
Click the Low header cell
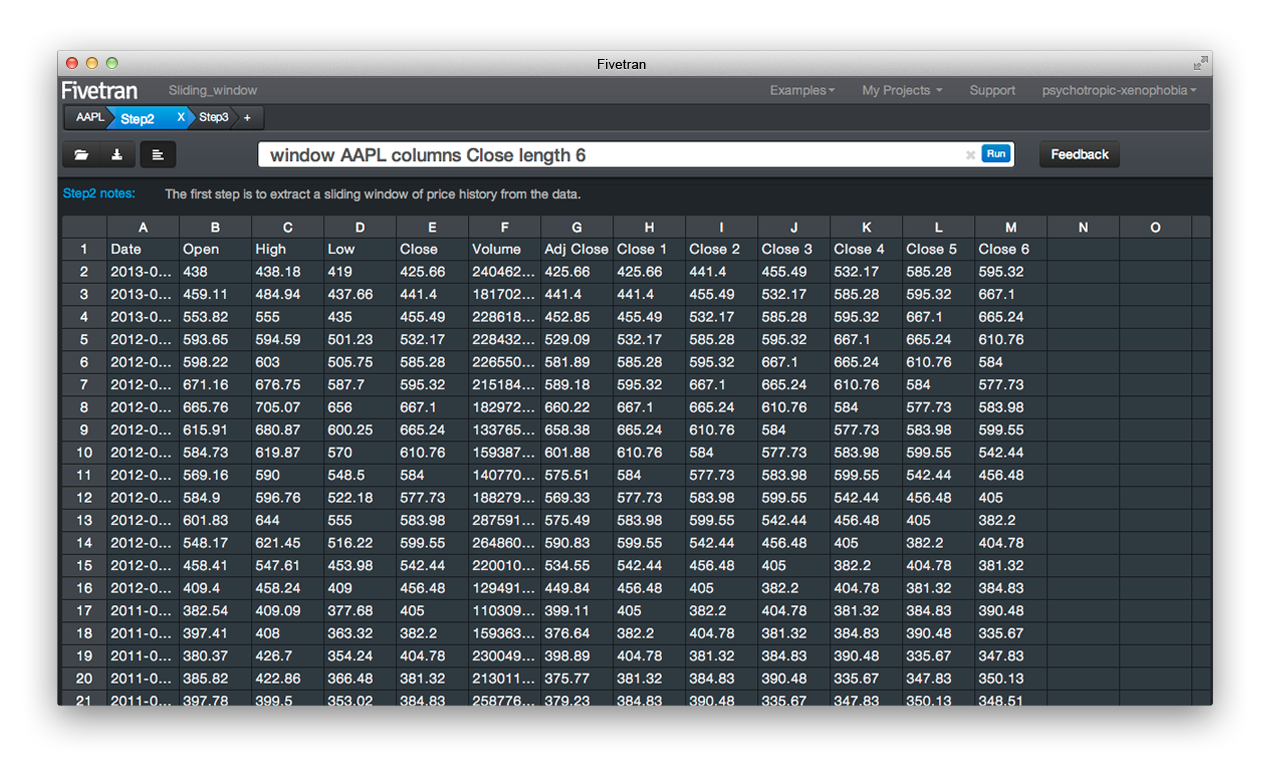pos(360,249)
